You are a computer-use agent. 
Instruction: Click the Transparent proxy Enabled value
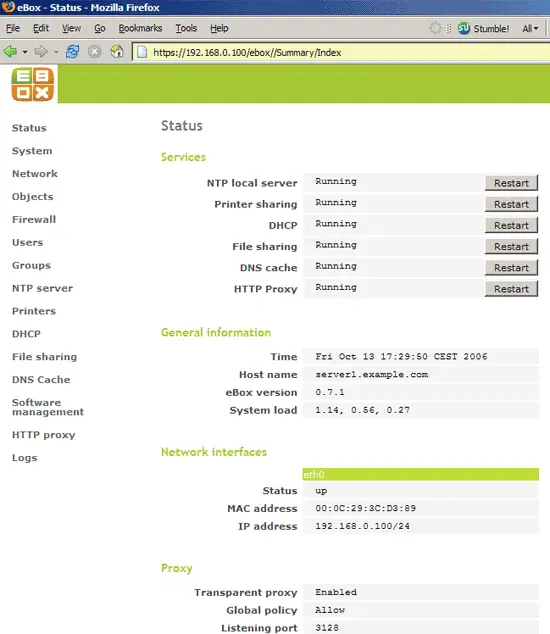point(336,592)
